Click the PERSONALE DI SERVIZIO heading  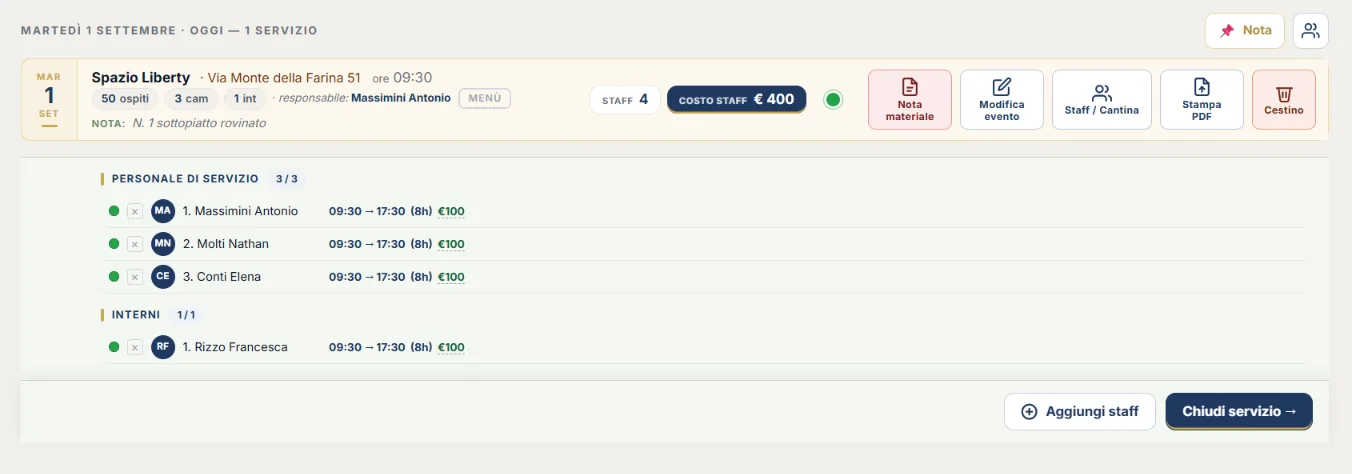185,179
